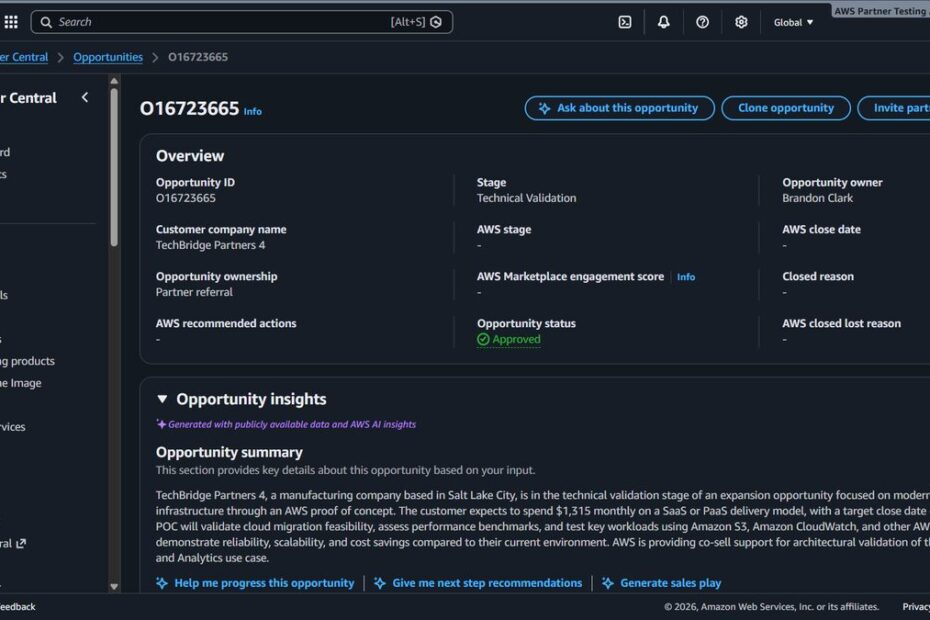The width and height of the screenshot is (930, 620).
Task: Collapse the Opportunity insights section
Action: click(x=162, y=399)
